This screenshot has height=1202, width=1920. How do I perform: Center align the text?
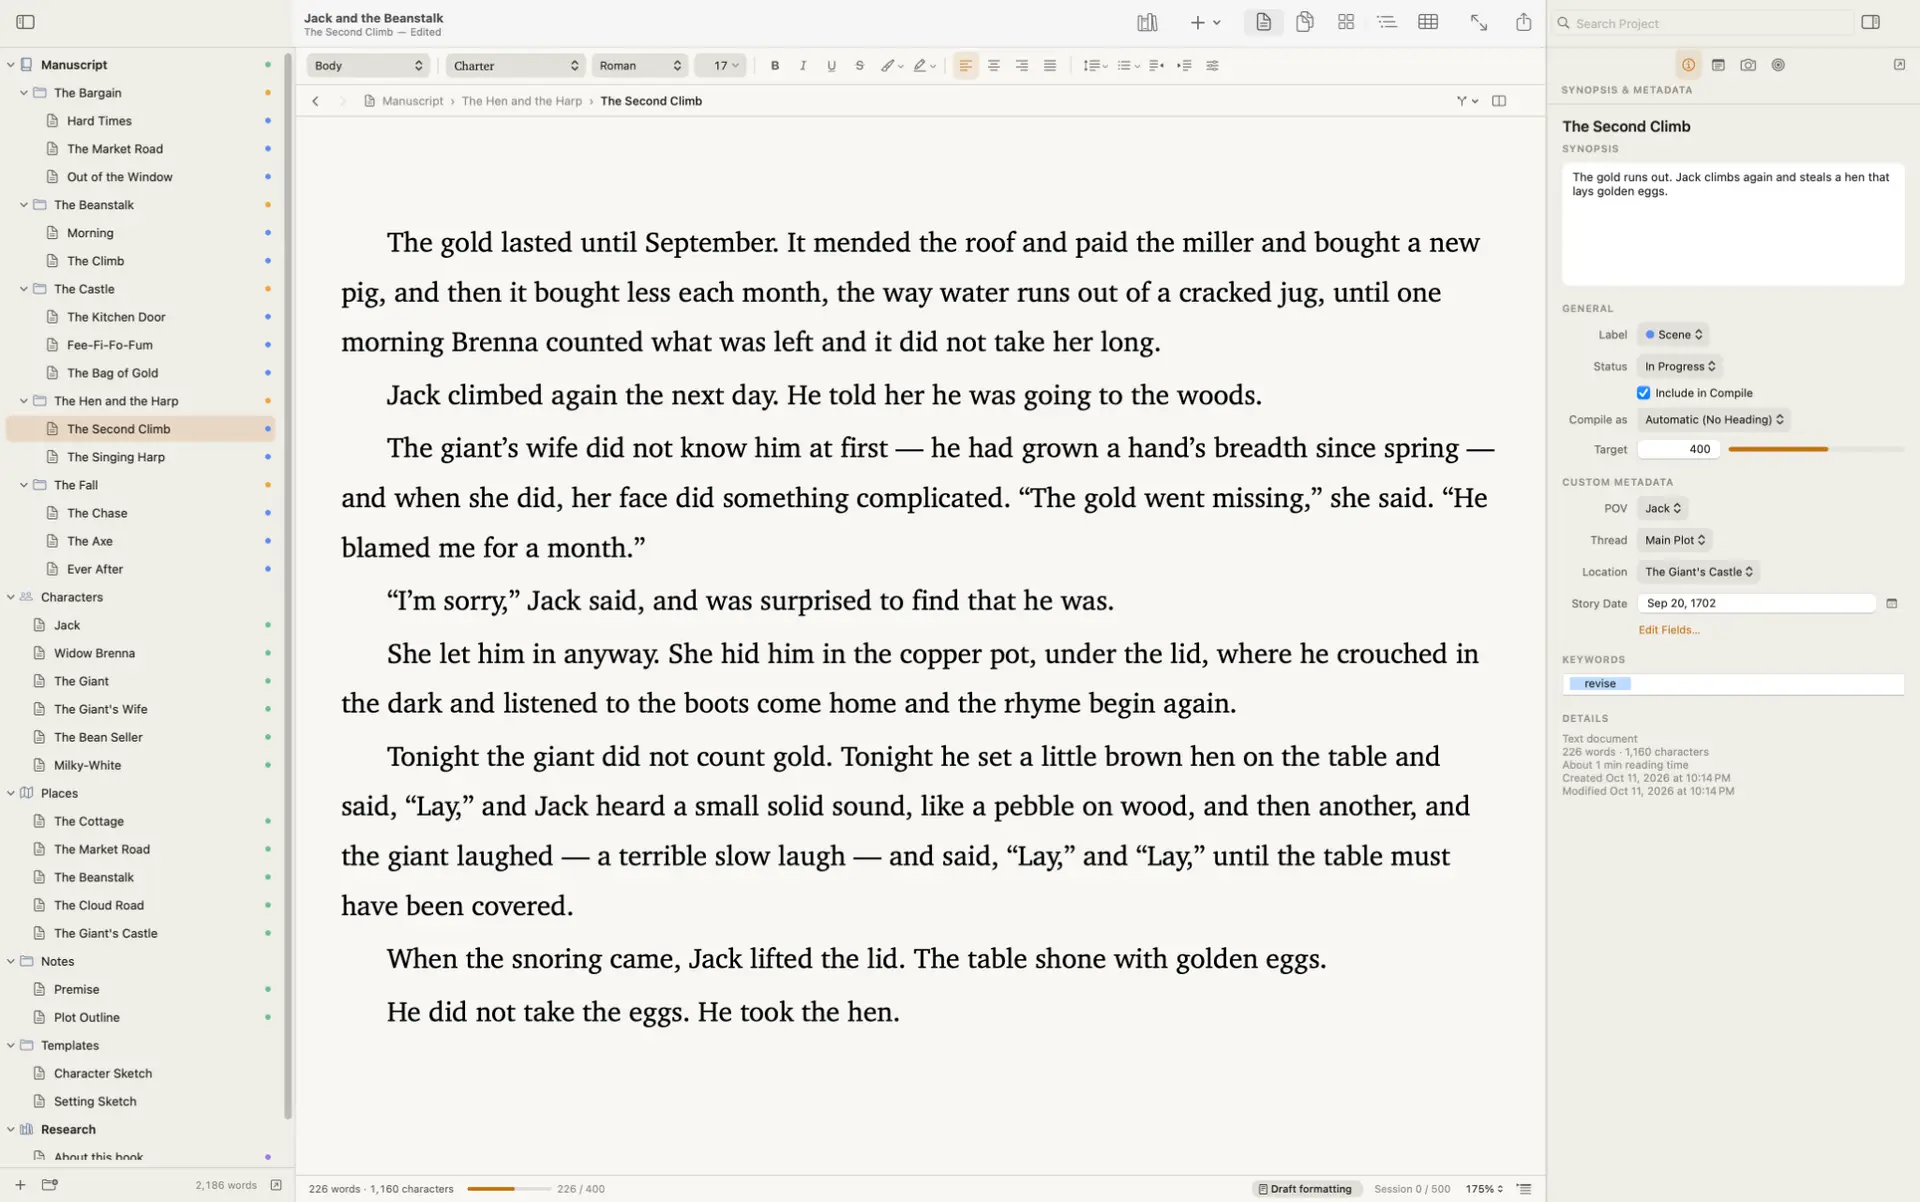pos(994,66)
